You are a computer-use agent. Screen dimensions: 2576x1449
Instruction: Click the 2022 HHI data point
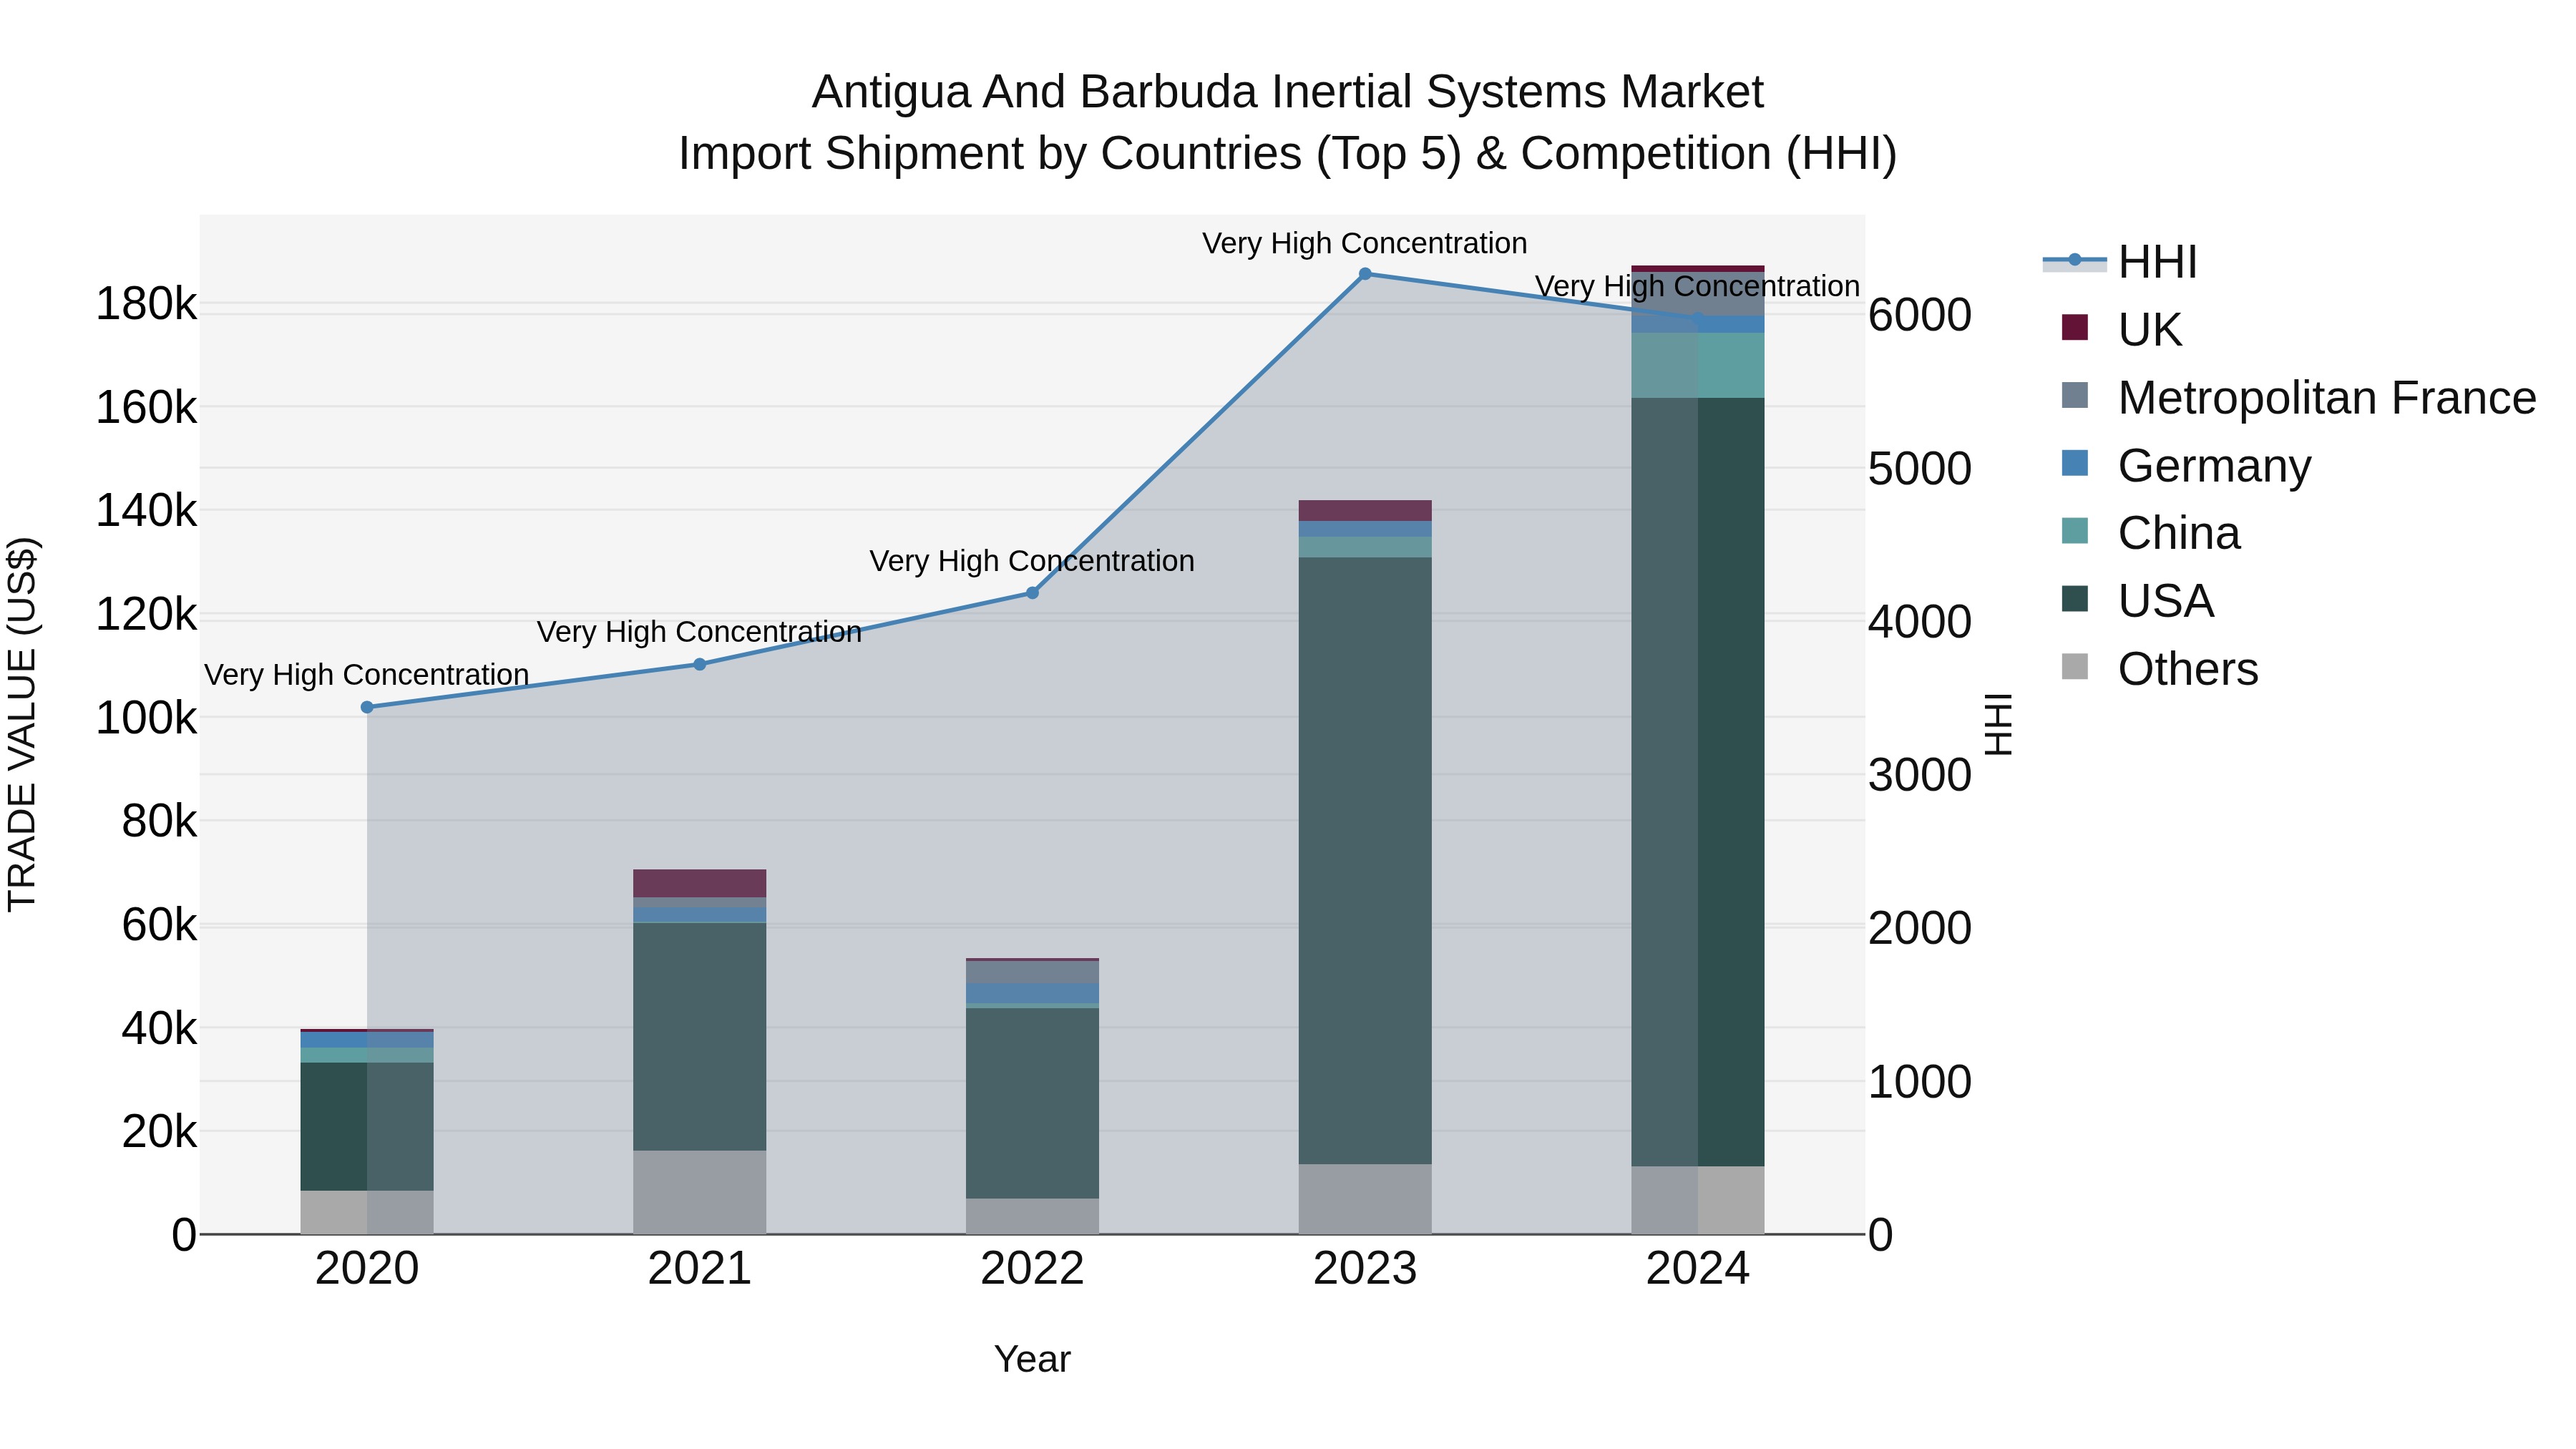click(x=1033, y=593)
